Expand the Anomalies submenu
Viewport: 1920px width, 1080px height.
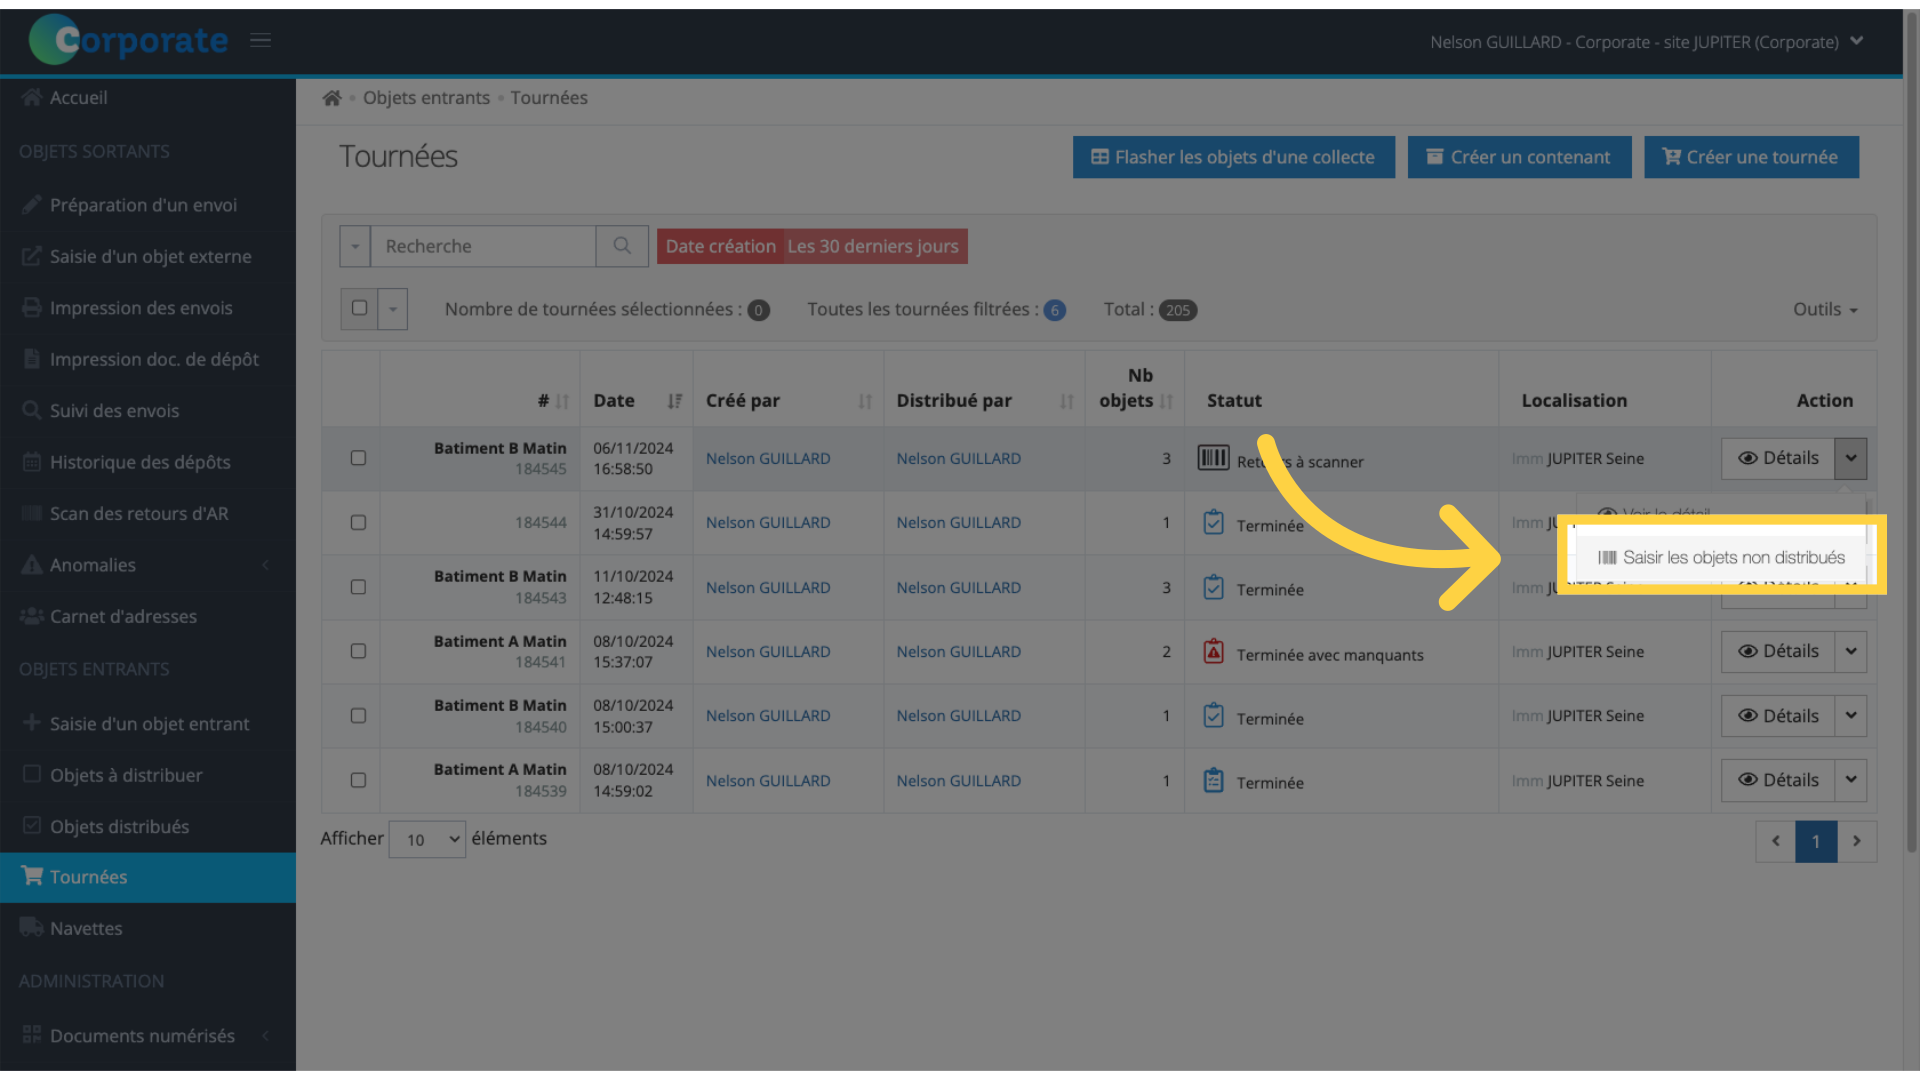point(148,566)
